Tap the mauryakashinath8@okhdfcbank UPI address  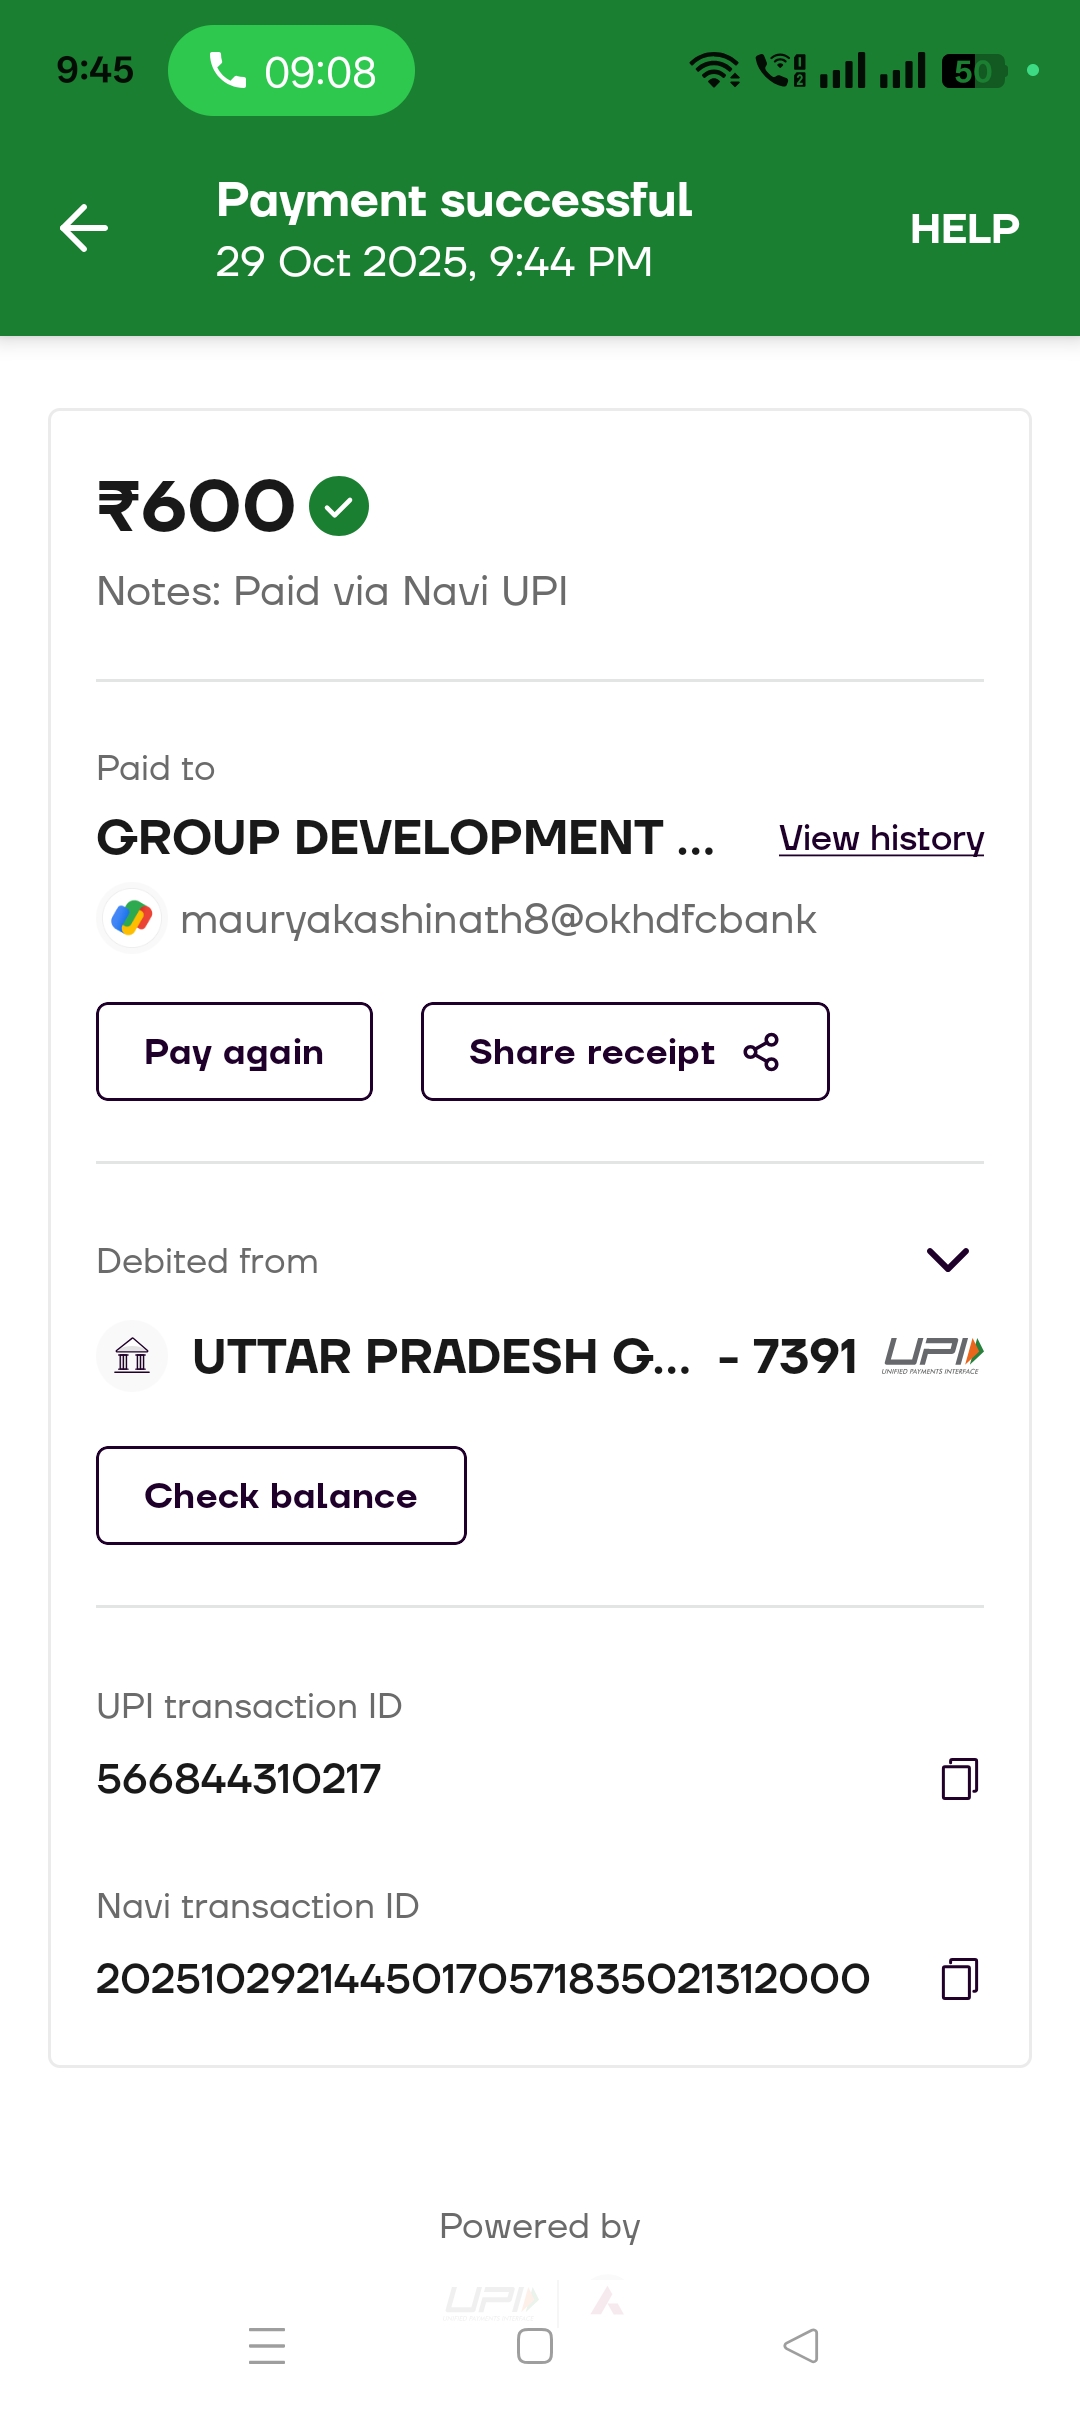click(x=498, y=920)
